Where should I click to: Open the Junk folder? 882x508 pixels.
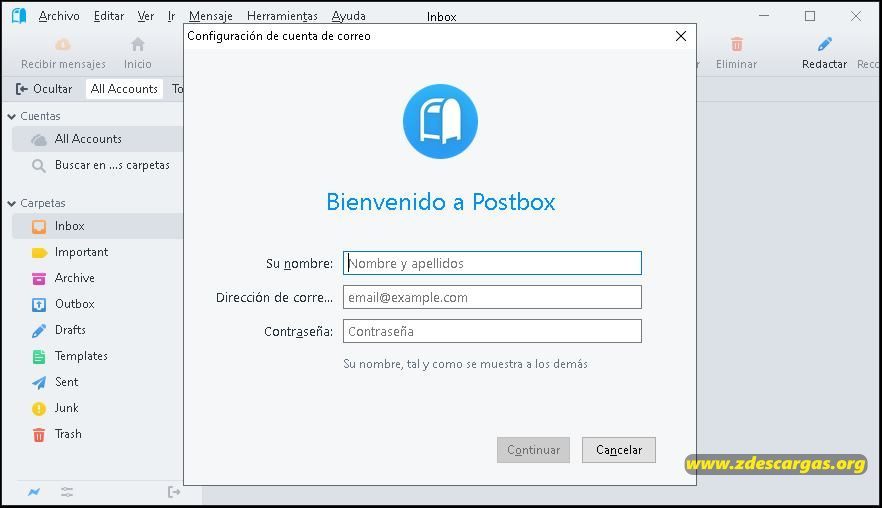(97, 408)
